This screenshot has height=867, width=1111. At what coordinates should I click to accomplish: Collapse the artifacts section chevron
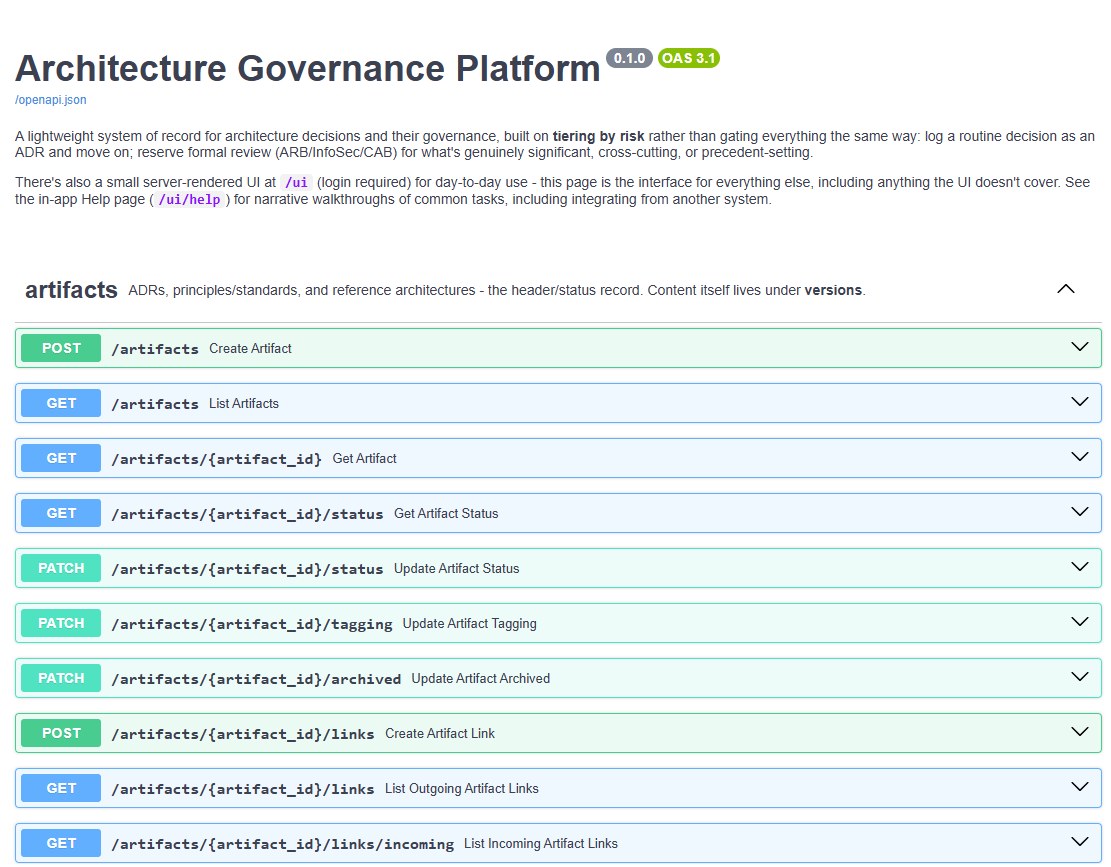pyautogui.click(x=1066, y=289)
